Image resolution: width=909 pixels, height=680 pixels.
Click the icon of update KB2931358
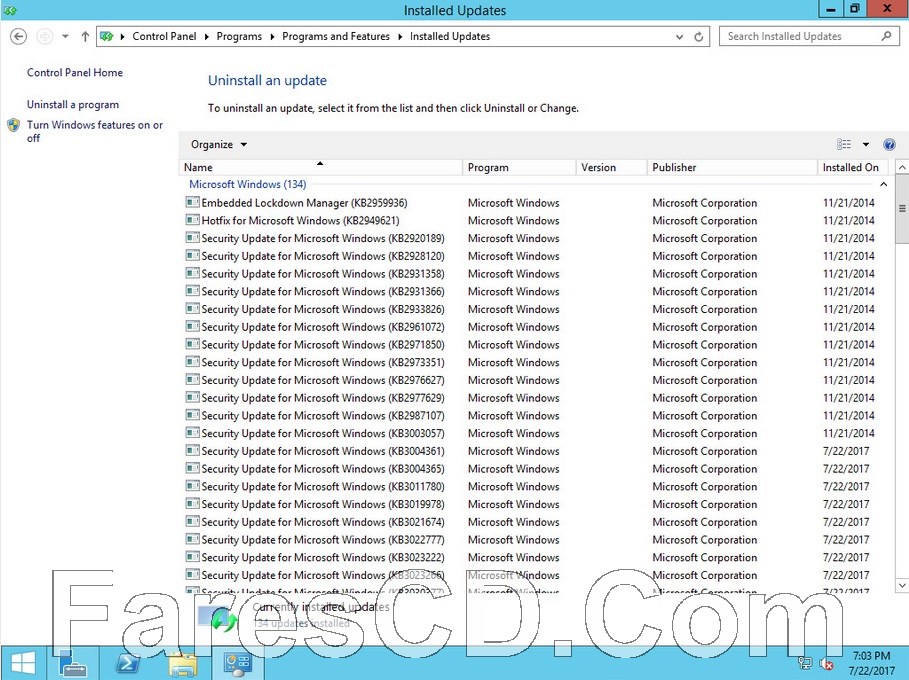pyautogui.click(x=192, y=273)
